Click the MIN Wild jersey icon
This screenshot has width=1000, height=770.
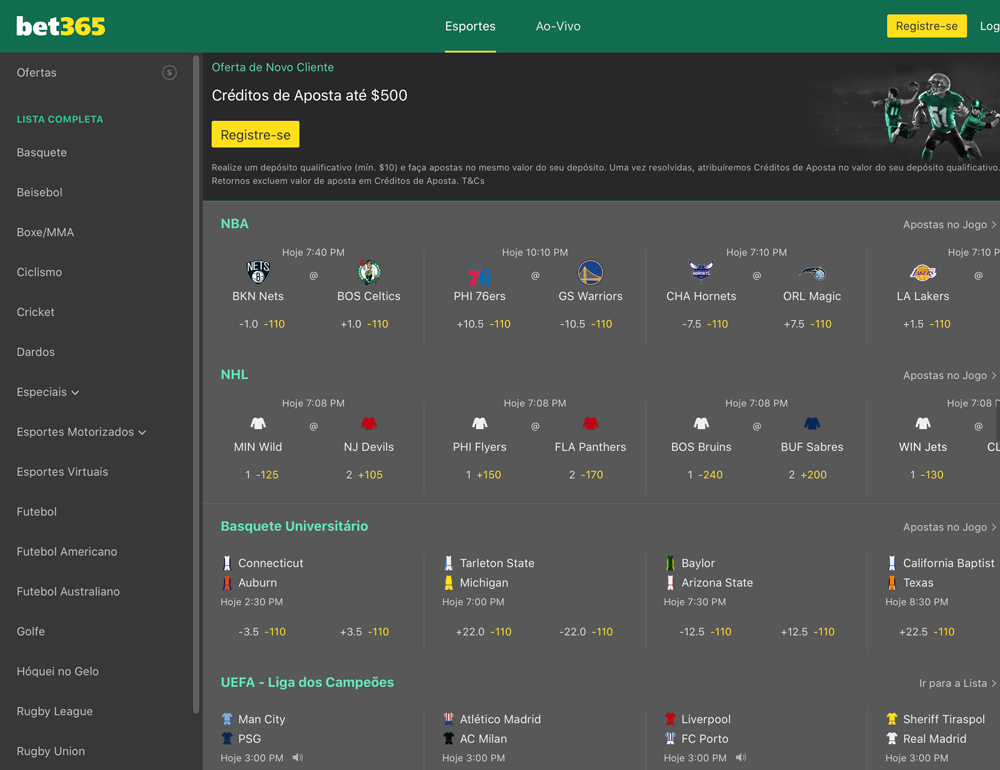click(258, 423)
